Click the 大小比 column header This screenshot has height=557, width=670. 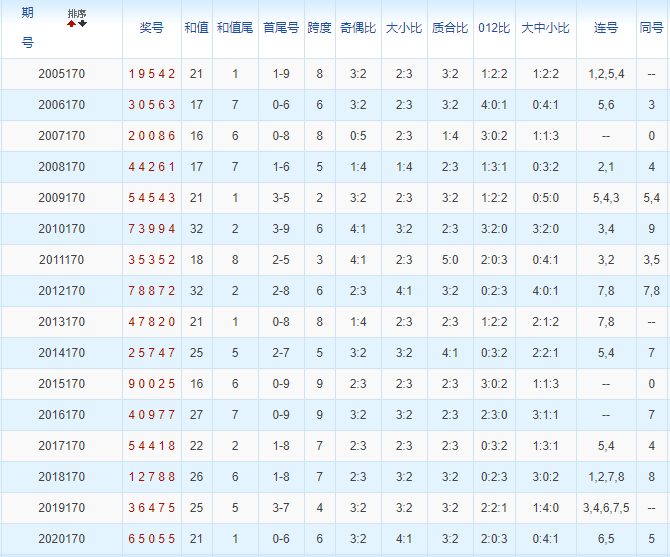pos(404,28)
